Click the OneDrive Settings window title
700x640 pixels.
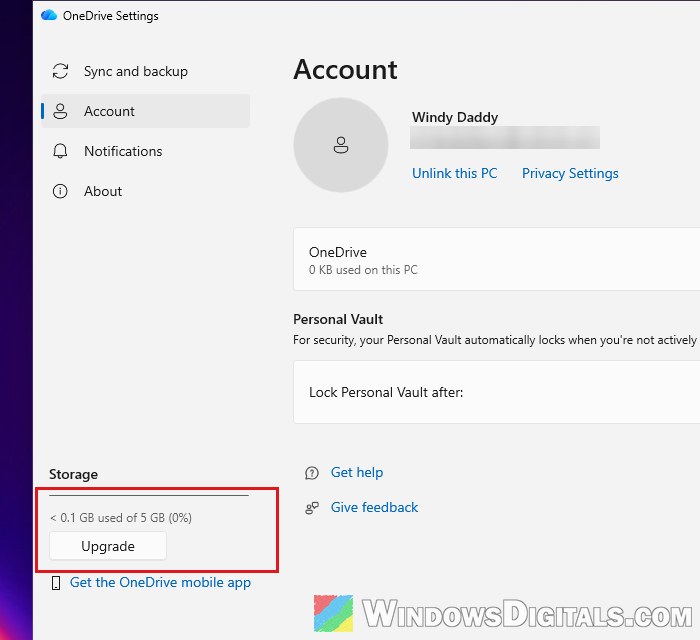(111, 16)
